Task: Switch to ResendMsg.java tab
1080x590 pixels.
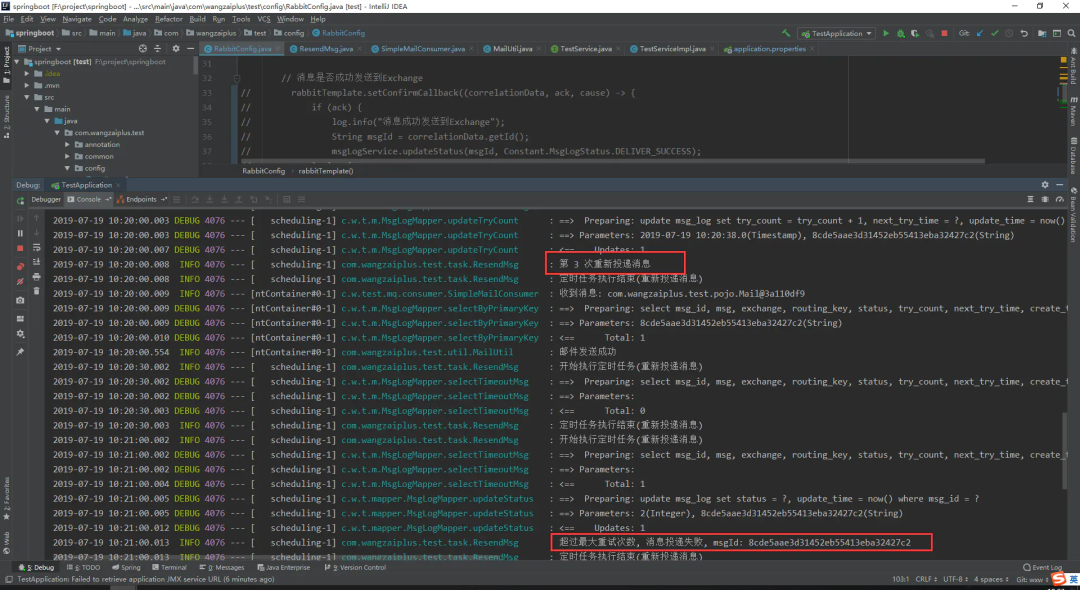Action: click(x=326, y=49)
